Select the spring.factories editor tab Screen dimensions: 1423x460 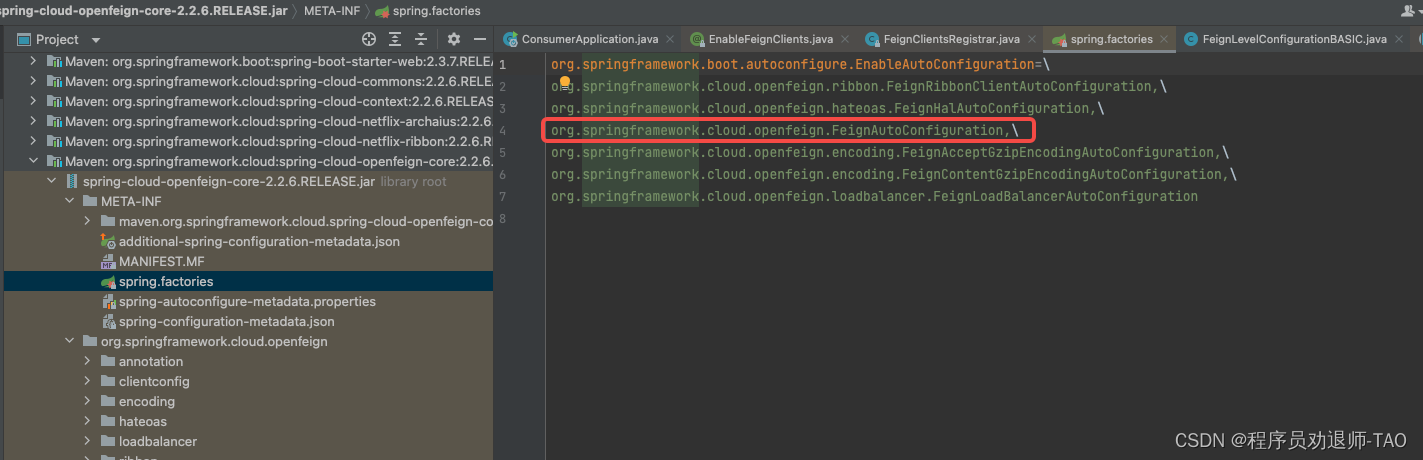click(1111, 39)
